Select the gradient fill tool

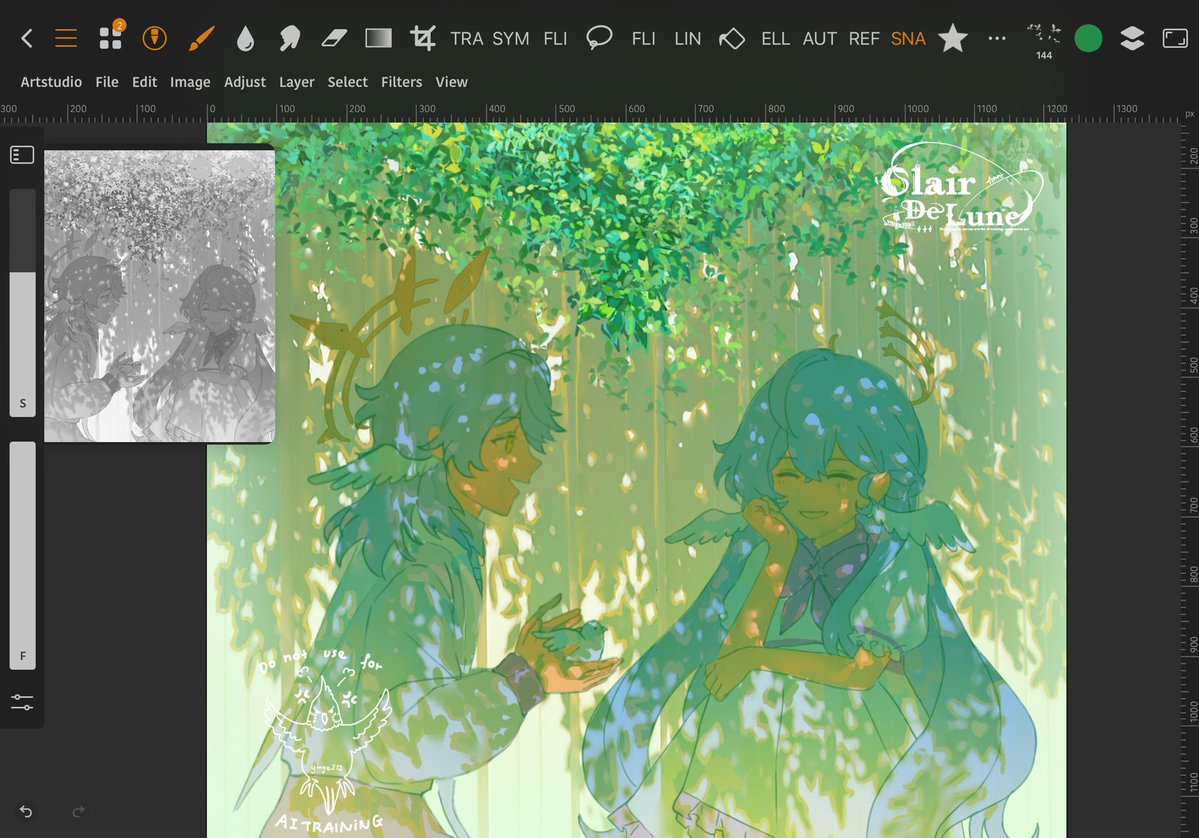[379, 38]
